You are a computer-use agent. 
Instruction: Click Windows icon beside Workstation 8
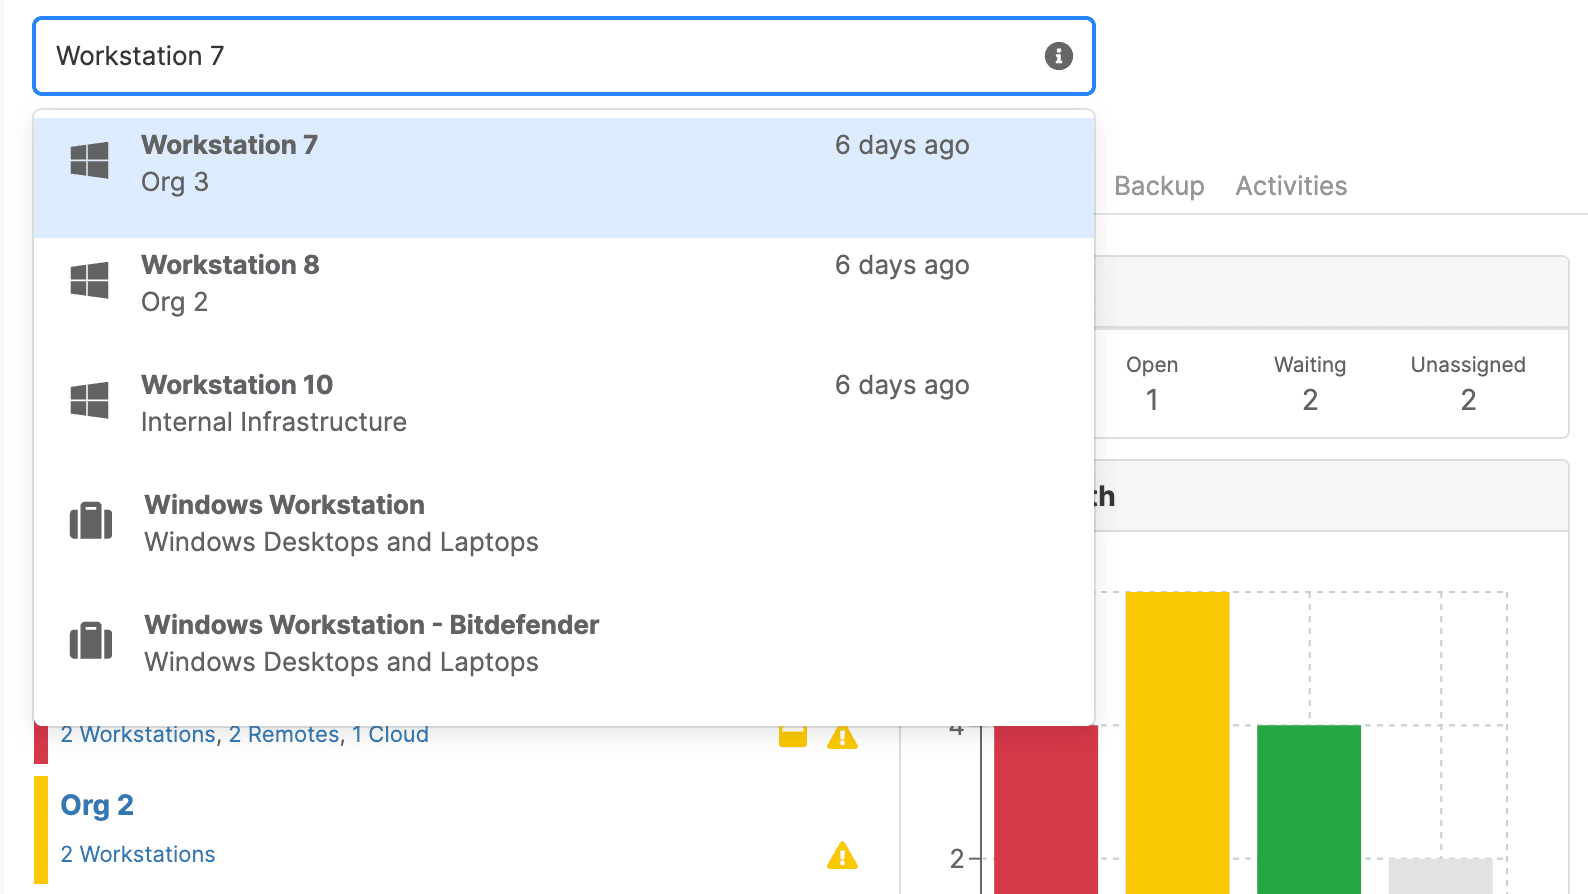[90, 280]
